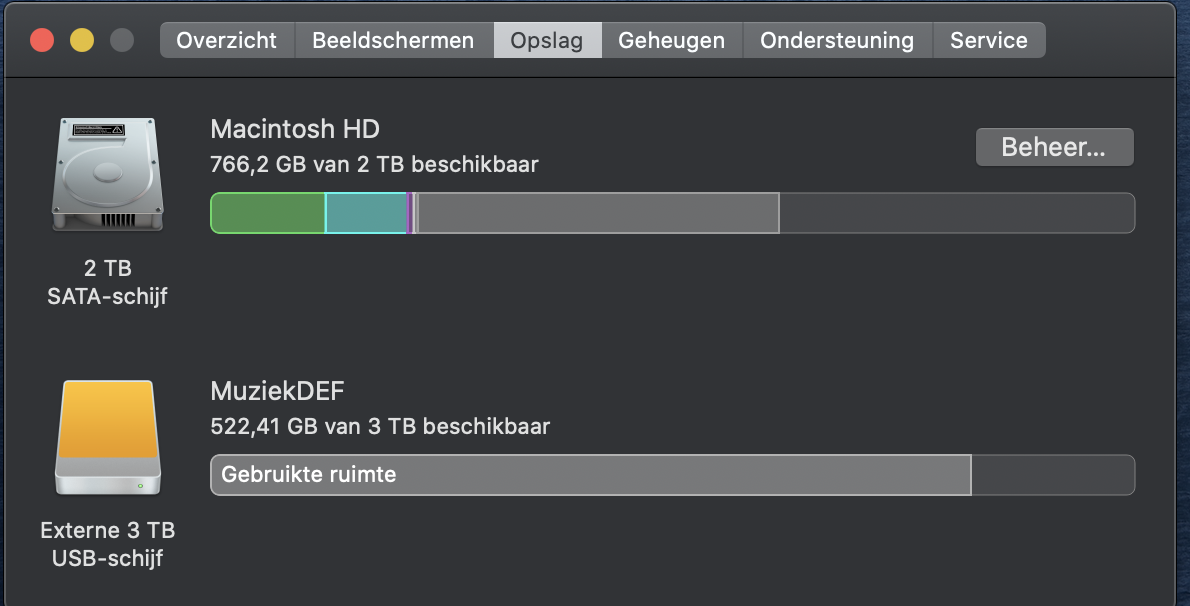Click the Gebruikte ruimte bar for MuziekDEF

click(590, 475)
